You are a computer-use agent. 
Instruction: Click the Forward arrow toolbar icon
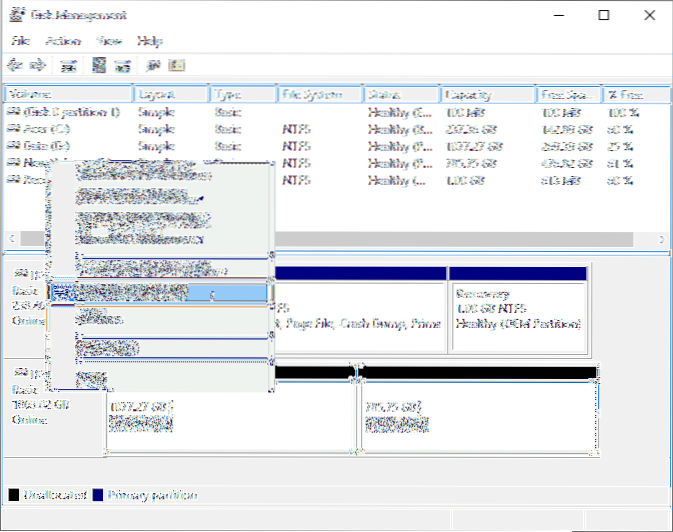pos(37,65)
